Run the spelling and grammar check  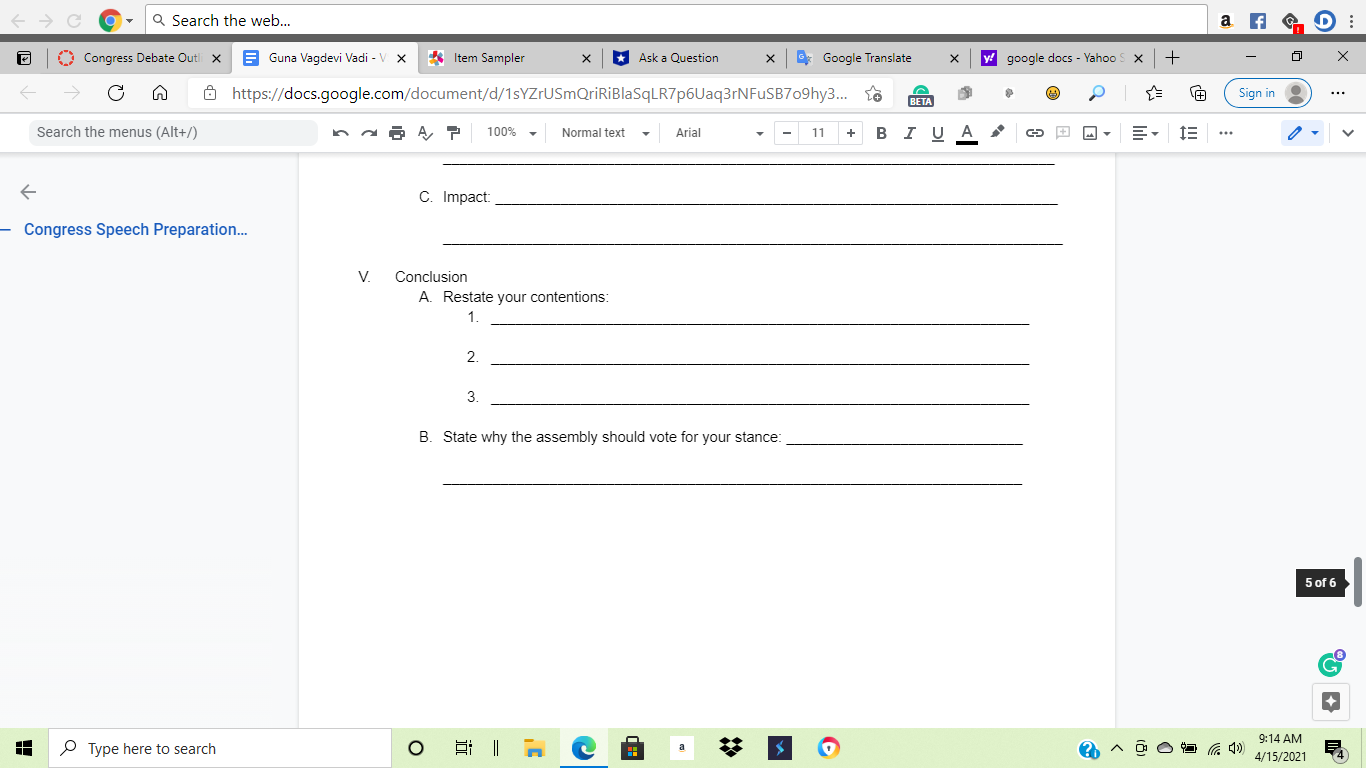(x=425, y=132)
